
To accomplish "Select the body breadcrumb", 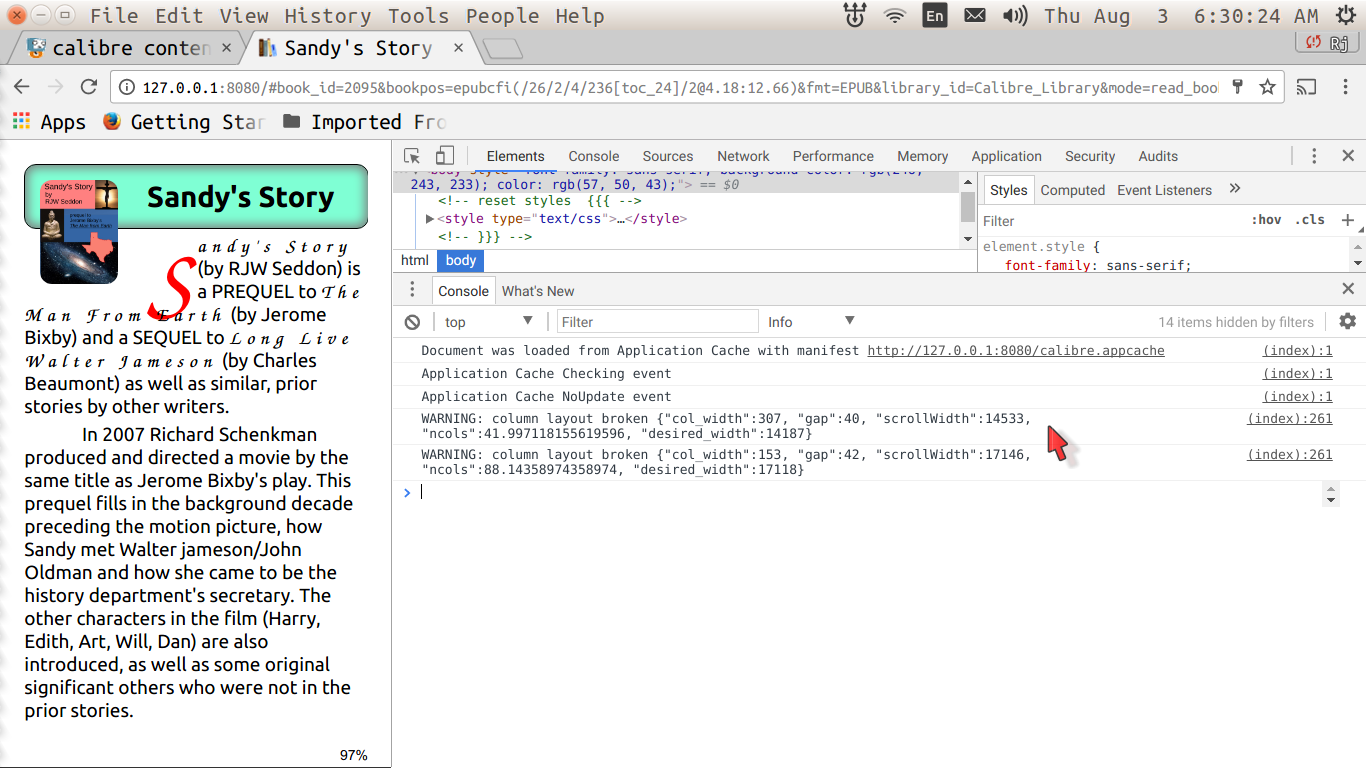I will tap(460, 260).
